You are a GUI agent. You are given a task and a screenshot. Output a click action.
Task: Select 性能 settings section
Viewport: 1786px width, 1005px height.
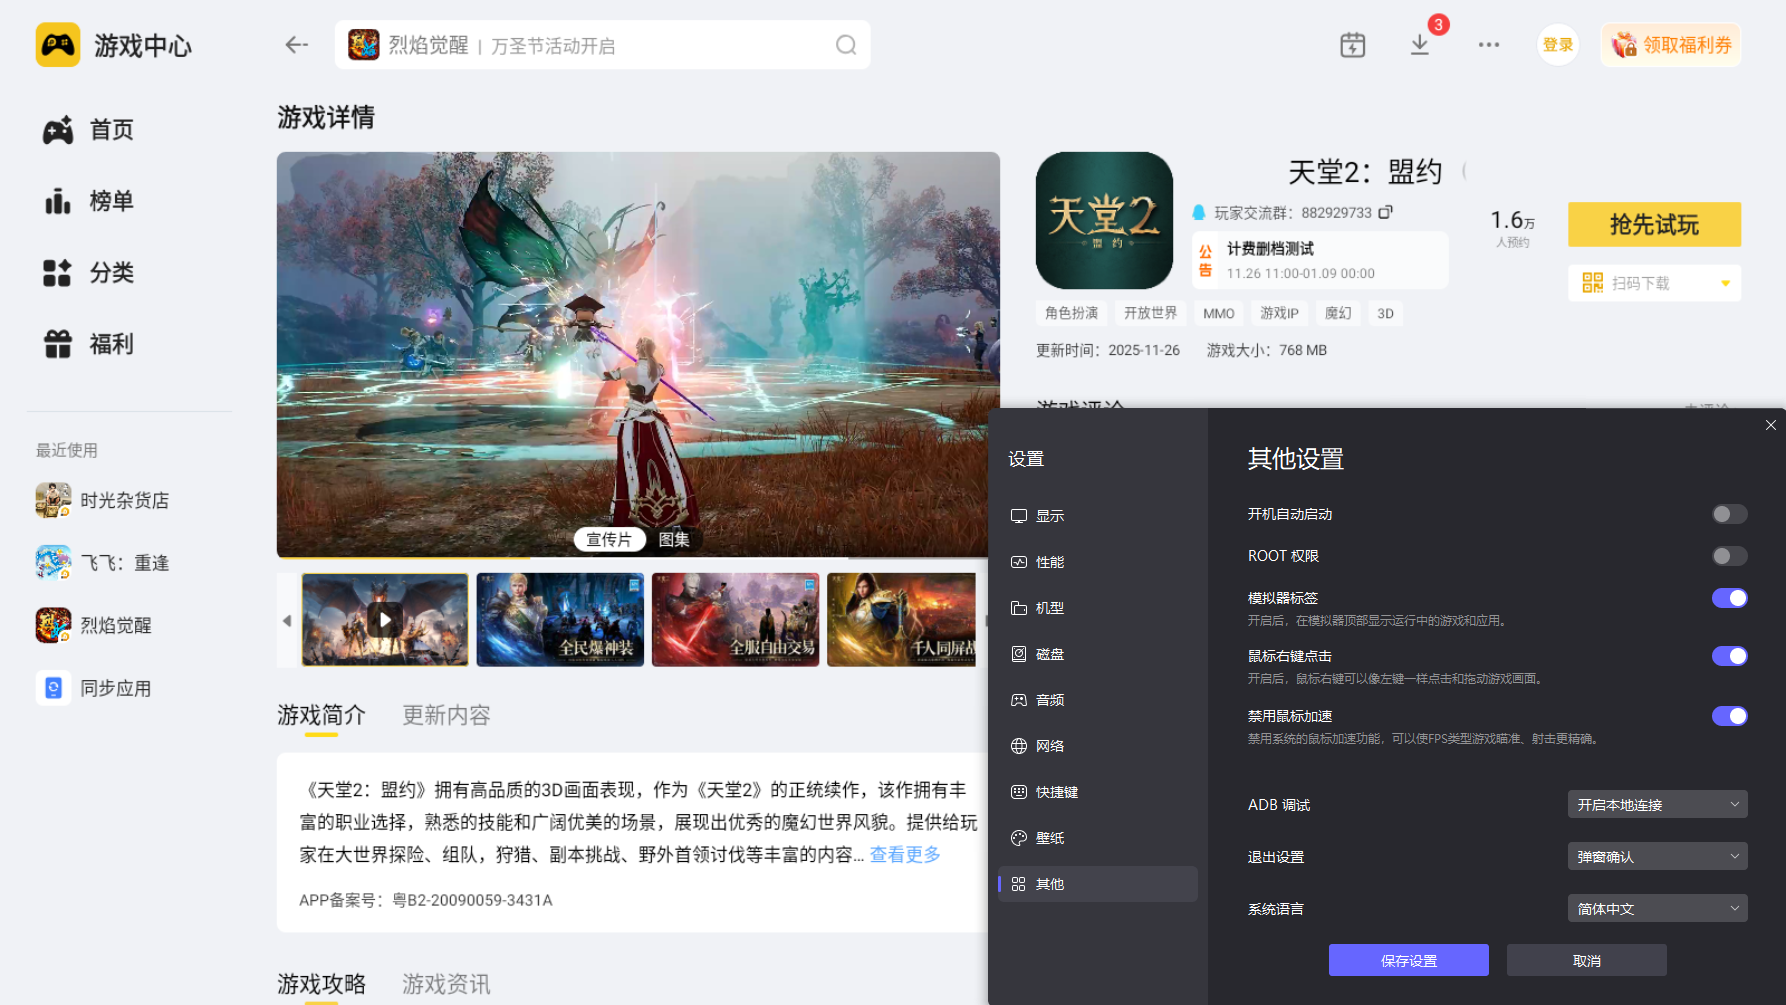(x=1098, y=562)
